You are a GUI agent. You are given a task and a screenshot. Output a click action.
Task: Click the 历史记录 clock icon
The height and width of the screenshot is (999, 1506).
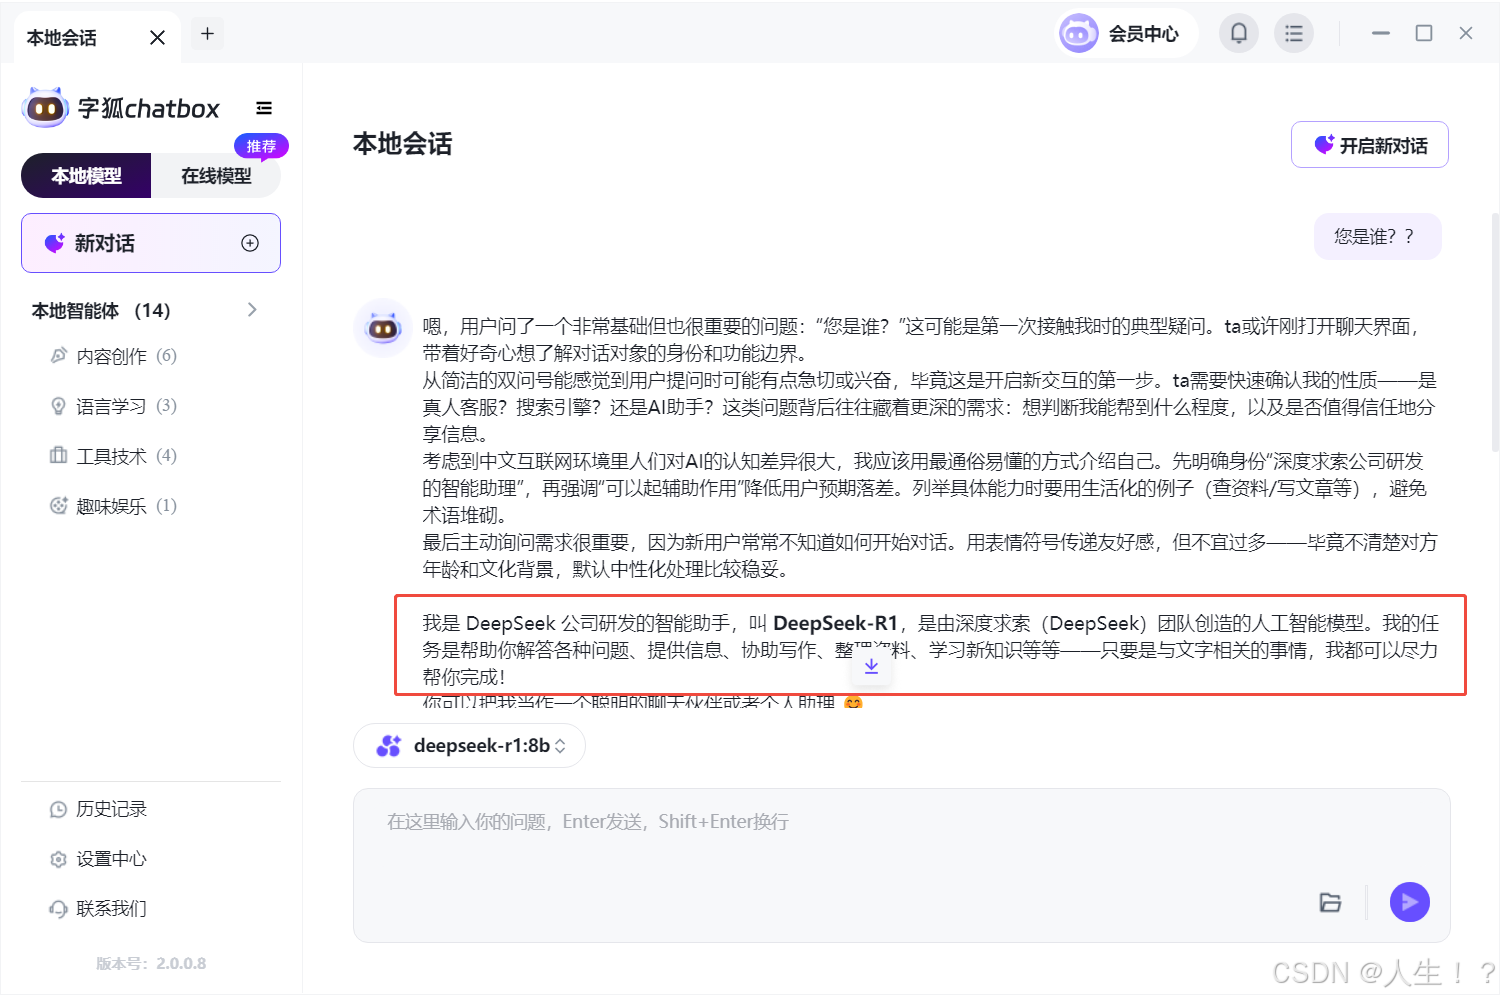(59, 809)
